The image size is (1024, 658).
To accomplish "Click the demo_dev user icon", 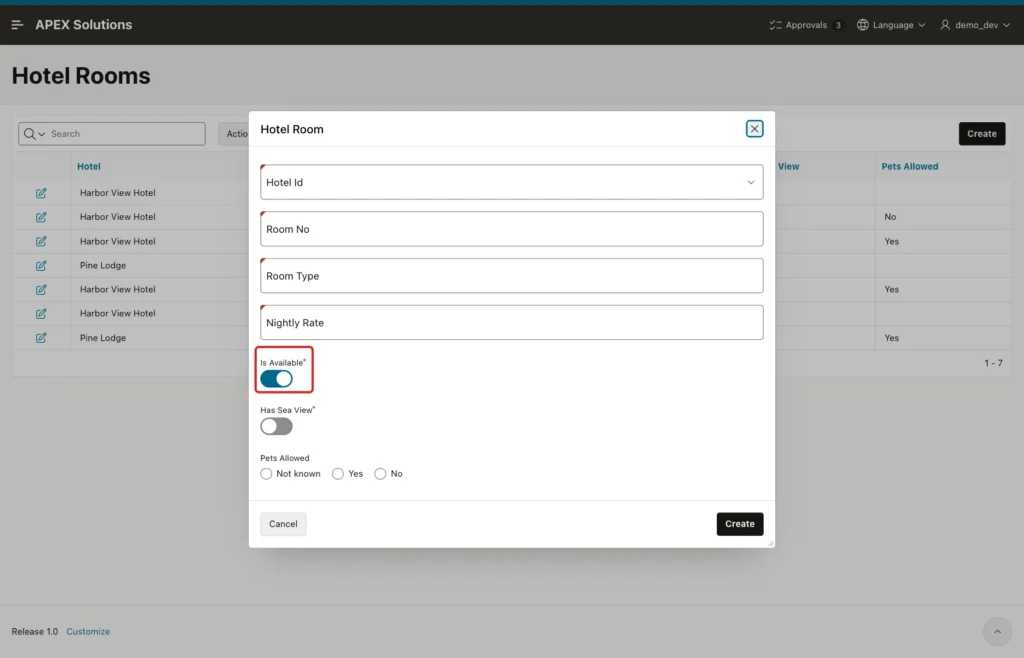I will (x=945, y=25).
